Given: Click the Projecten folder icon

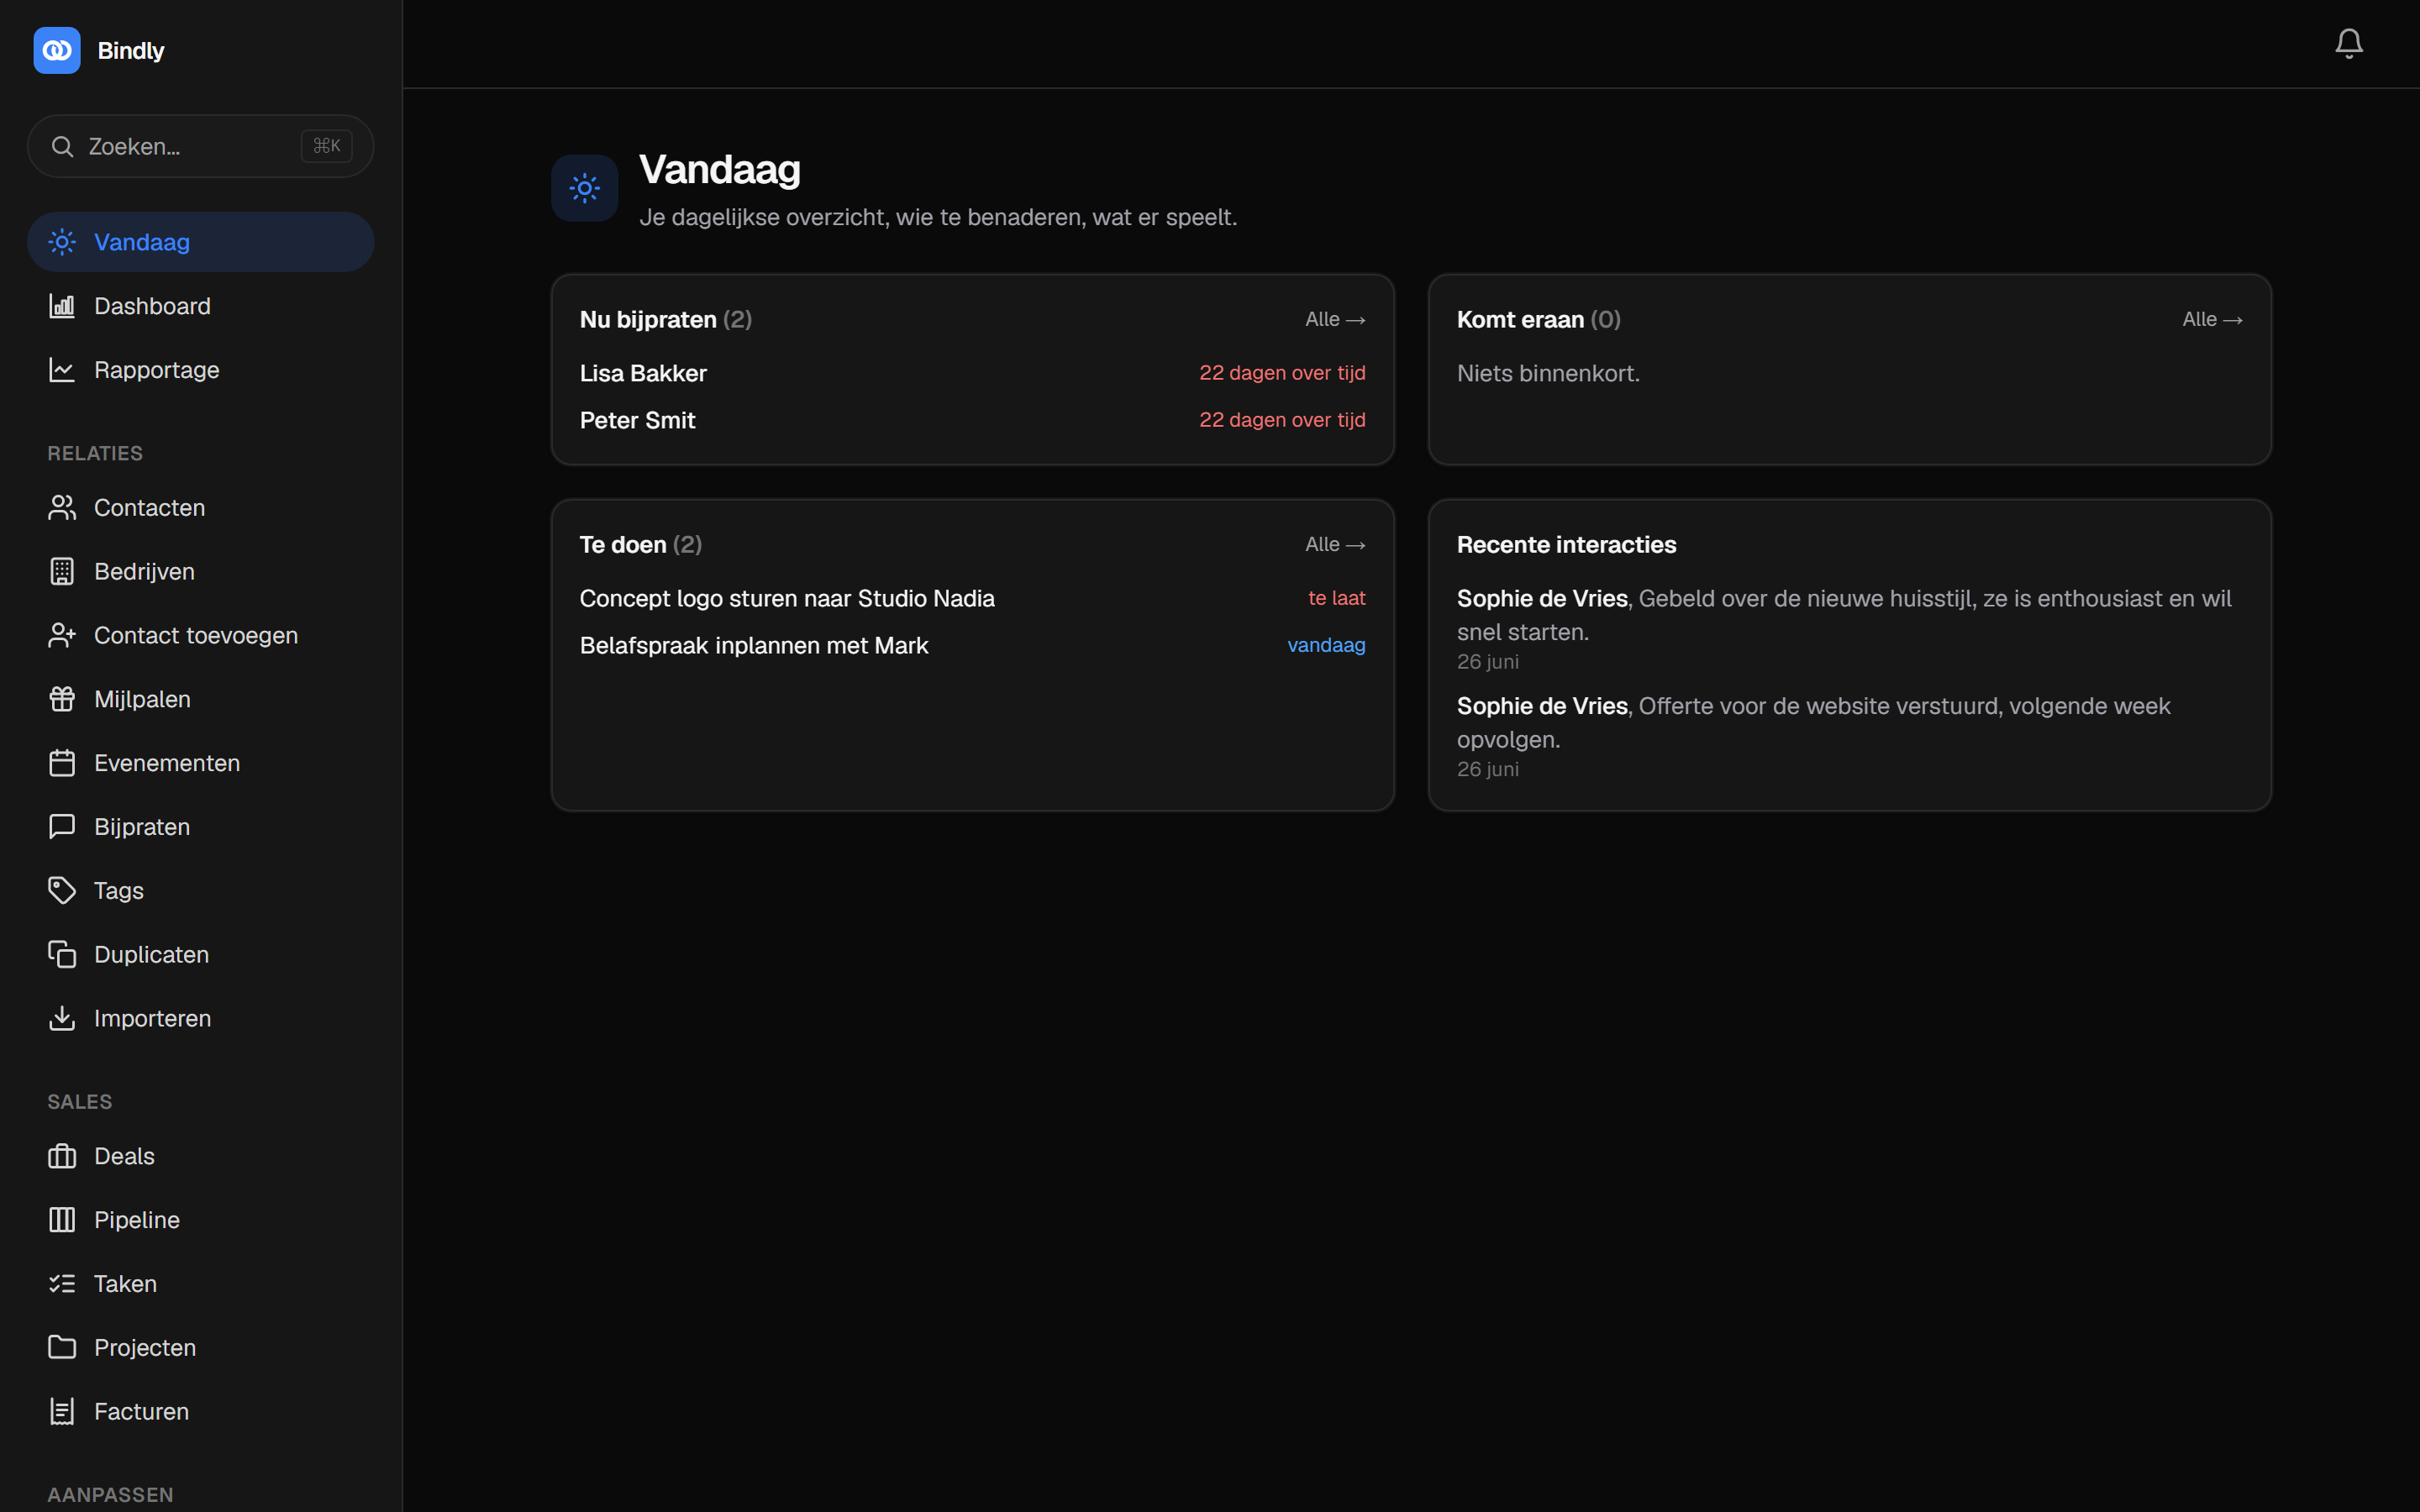Looking at the screenshot, I should 62,1348.
